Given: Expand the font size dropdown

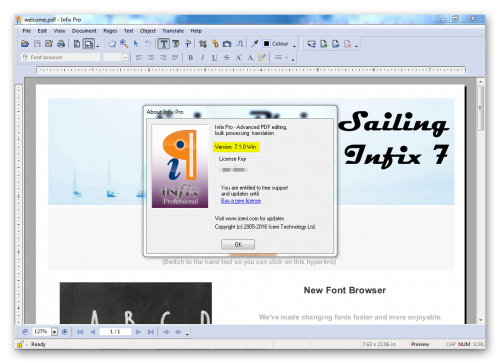Looking at the screenshot, I should [x=125, y=57].
